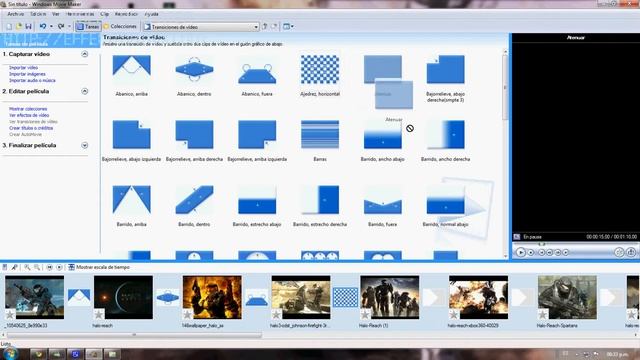Select Barrido, ancho abajo transition

[383, 140]
